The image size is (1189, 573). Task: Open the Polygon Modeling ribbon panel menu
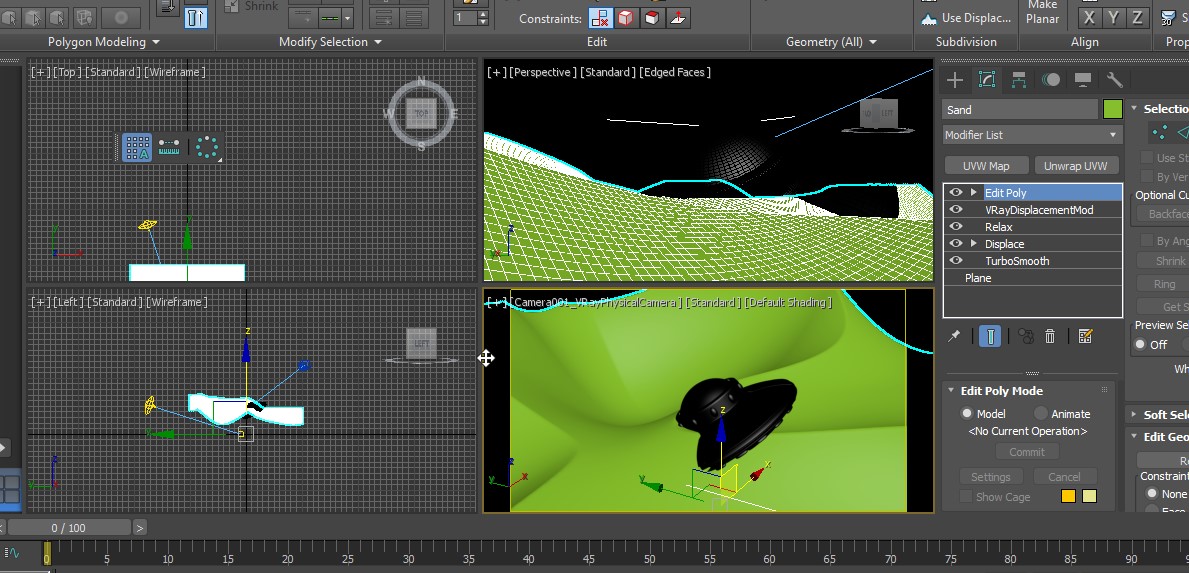coord(104,42)
